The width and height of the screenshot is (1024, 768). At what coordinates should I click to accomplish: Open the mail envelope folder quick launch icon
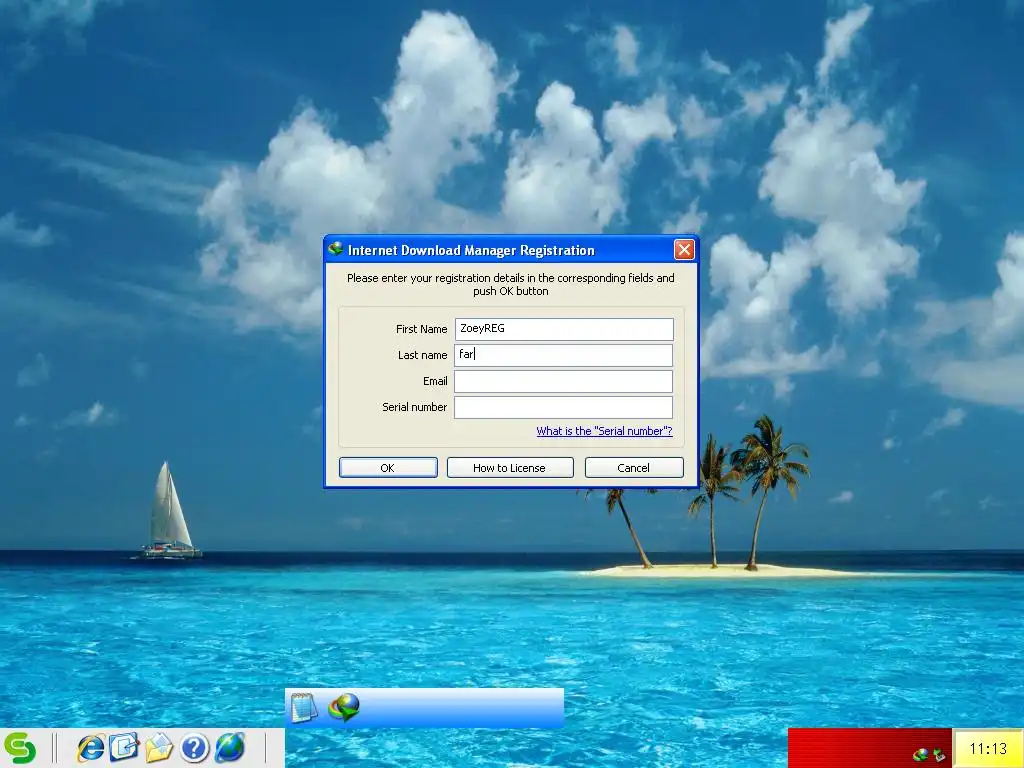click(159, 748)
